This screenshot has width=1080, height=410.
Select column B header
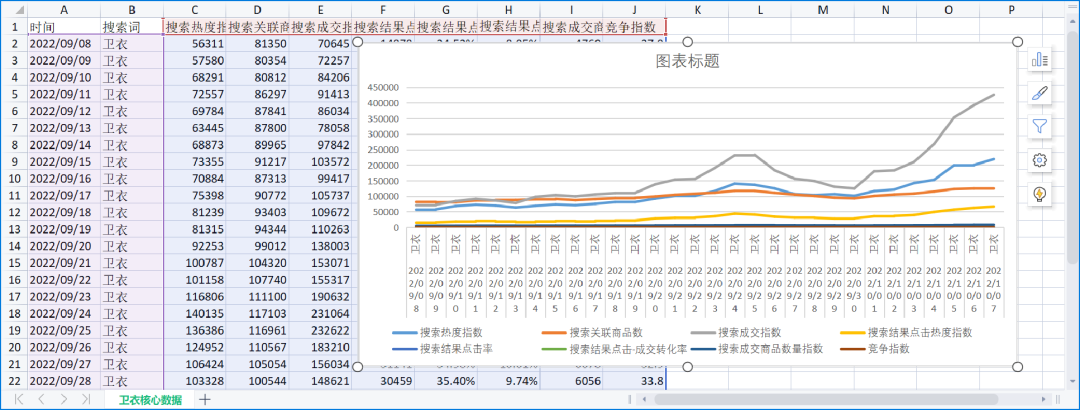click(x=132, y=10)
